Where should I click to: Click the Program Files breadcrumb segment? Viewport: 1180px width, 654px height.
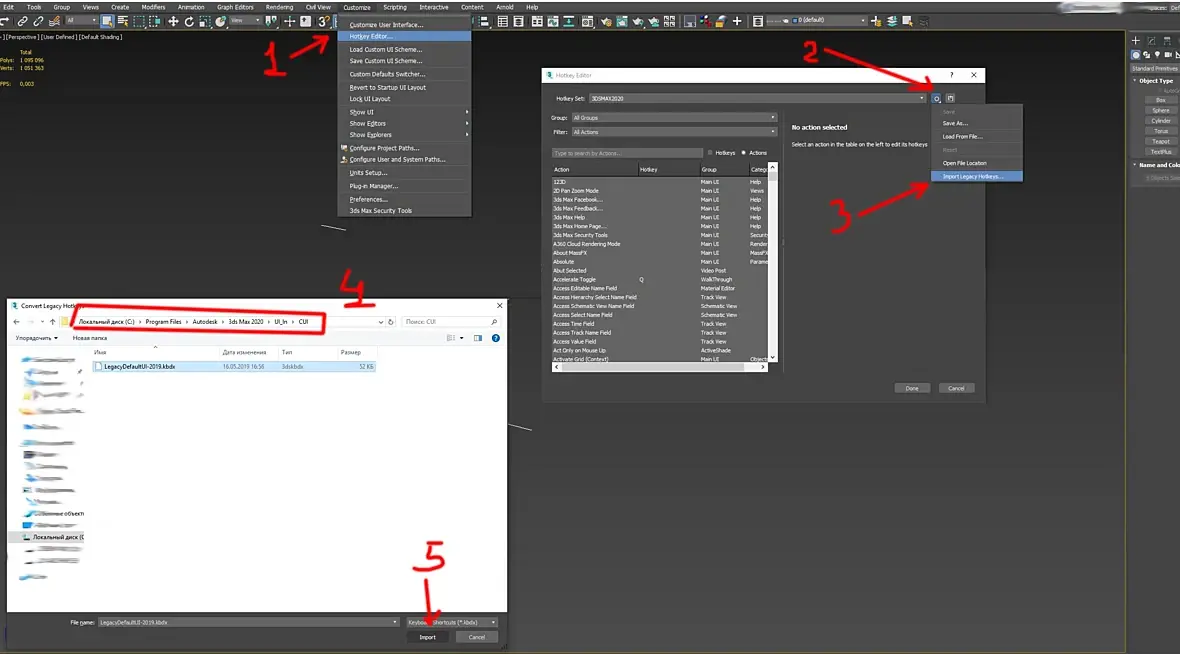(163, 322)
